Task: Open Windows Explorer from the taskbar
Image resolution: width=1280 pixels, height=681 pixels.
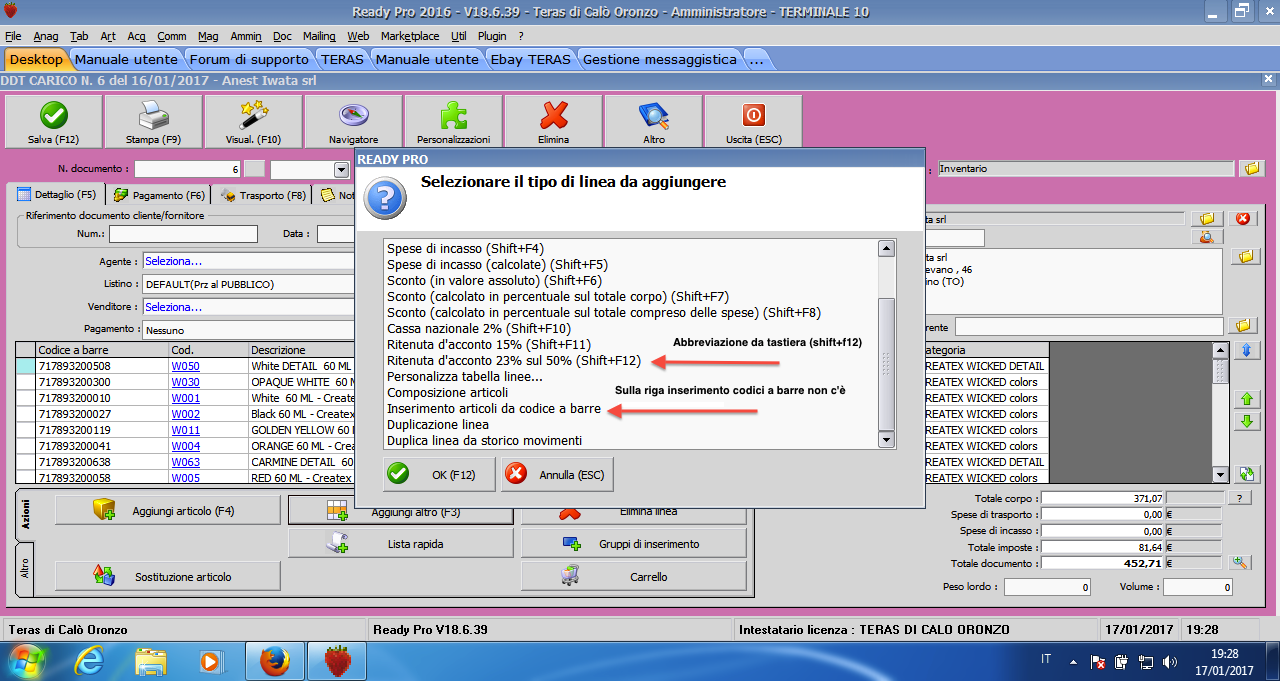Action: [150, 661]
